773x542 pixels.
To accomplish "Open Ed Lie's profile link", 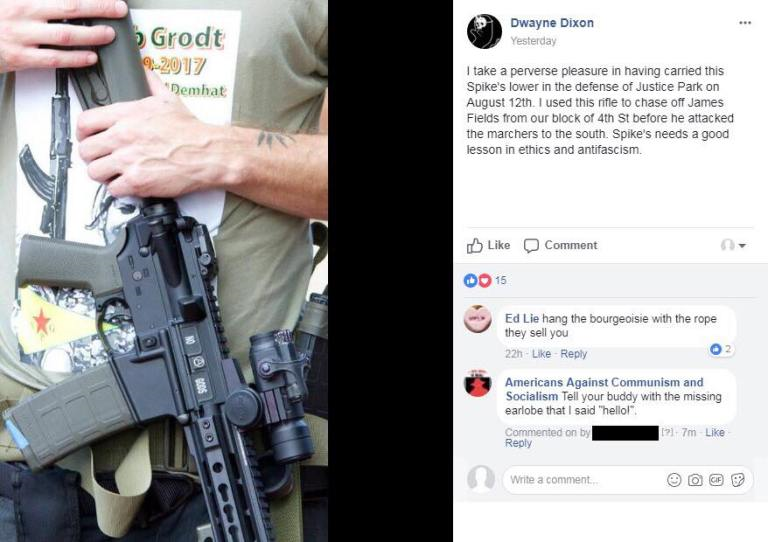I will click(x=522, y=319).
